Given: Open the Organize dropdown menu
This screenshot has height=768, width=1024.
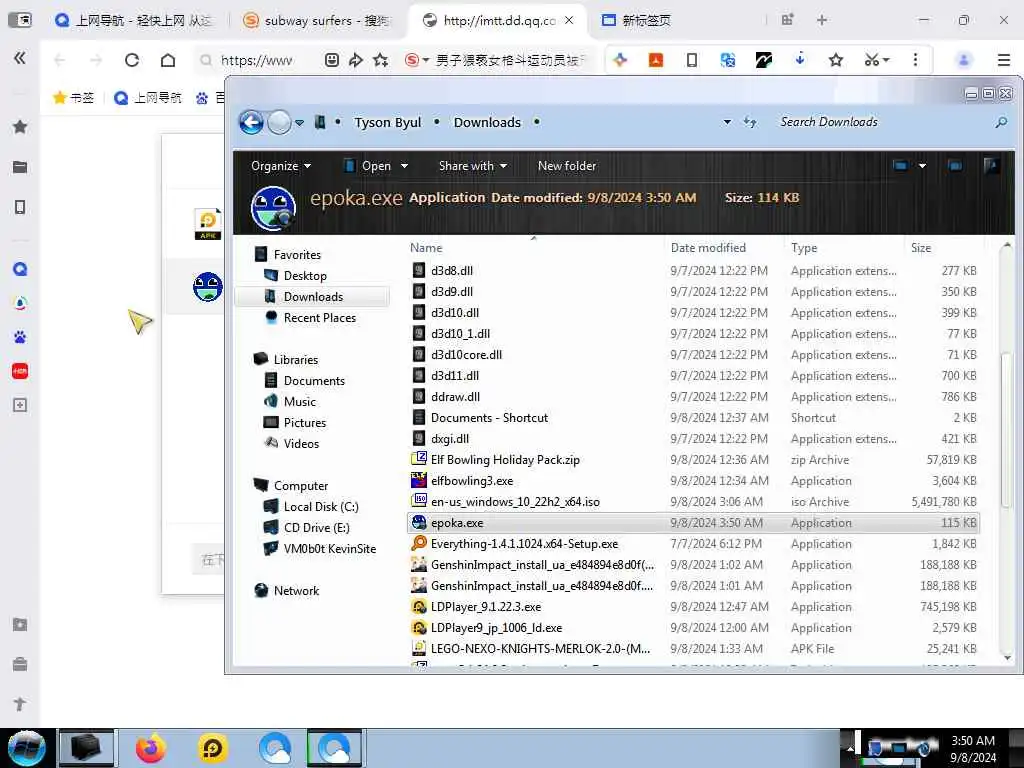Looking at the screenshot, I should point(281,166).
